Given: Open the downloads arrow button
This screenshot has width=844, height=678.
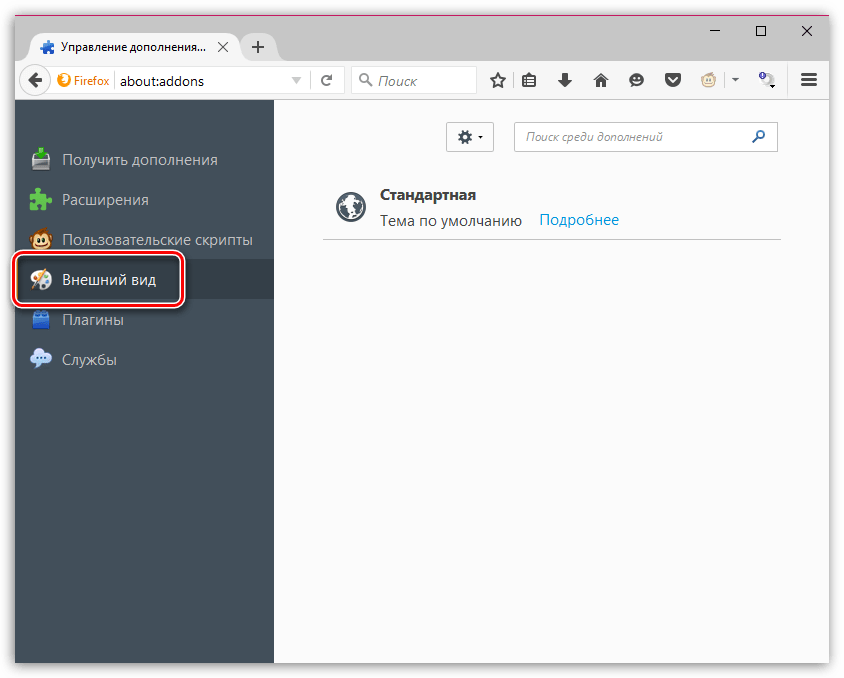Looking at the screenshot, I should [565, 81].
